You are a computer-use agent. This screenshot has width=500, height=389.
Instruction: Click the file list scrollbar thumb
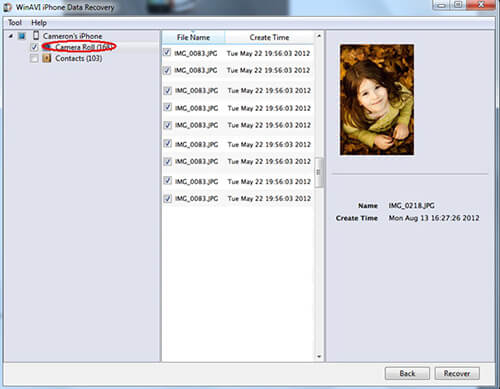(x=319, y=172)
